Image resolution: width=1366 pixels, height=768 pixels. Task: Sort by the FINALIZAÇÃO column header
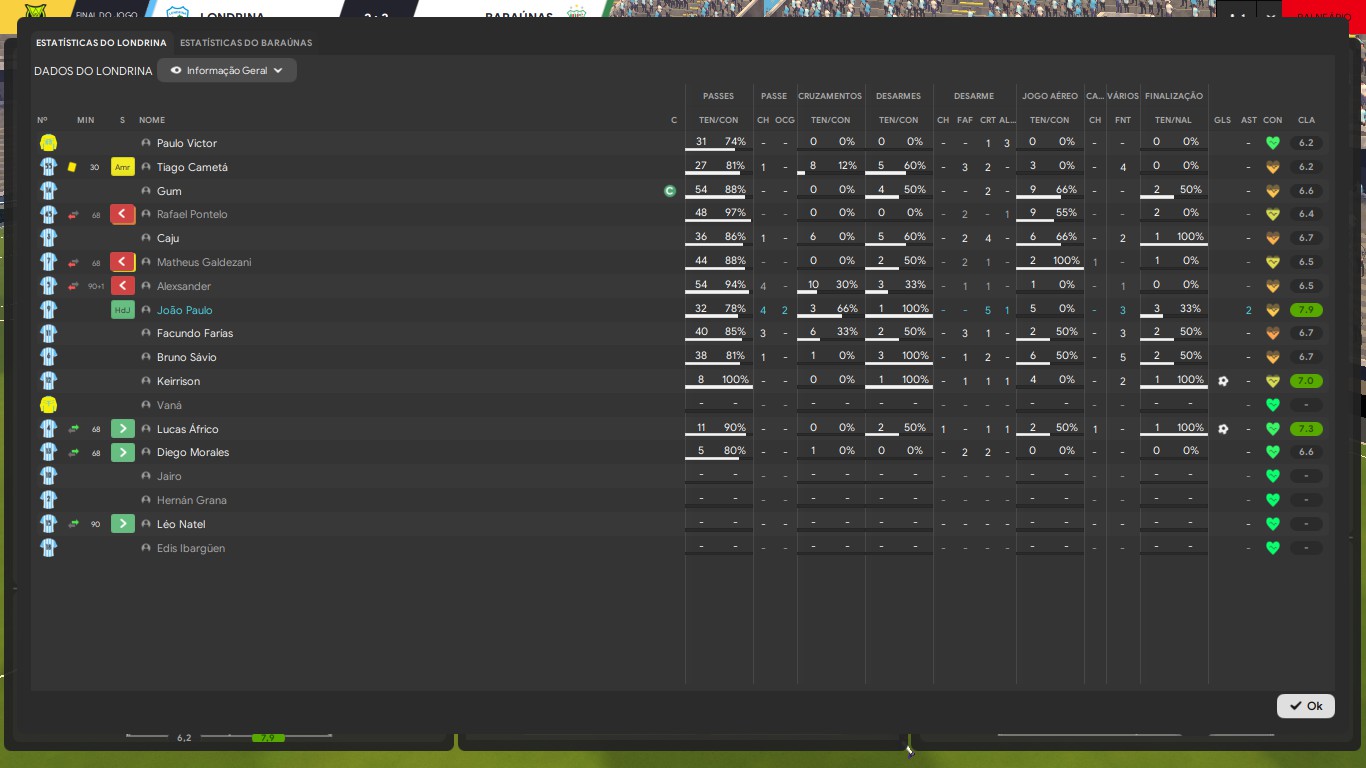click(1174, 96)
